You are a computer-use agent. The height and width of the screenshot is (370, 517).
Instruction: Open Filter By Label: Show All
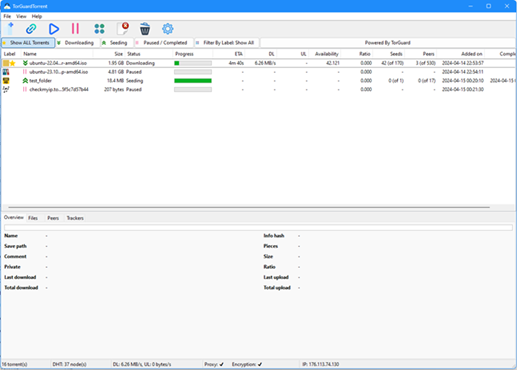[x=227, y=43]
